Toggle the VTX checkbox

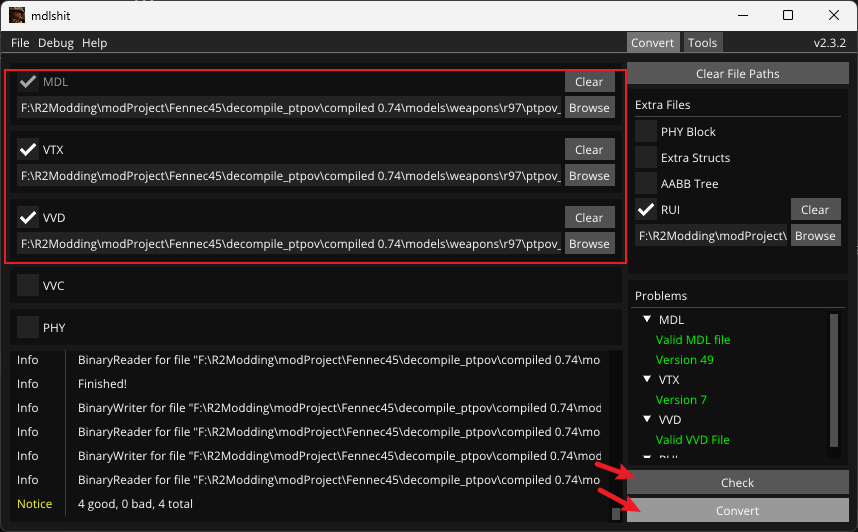(x=28, y=150)
